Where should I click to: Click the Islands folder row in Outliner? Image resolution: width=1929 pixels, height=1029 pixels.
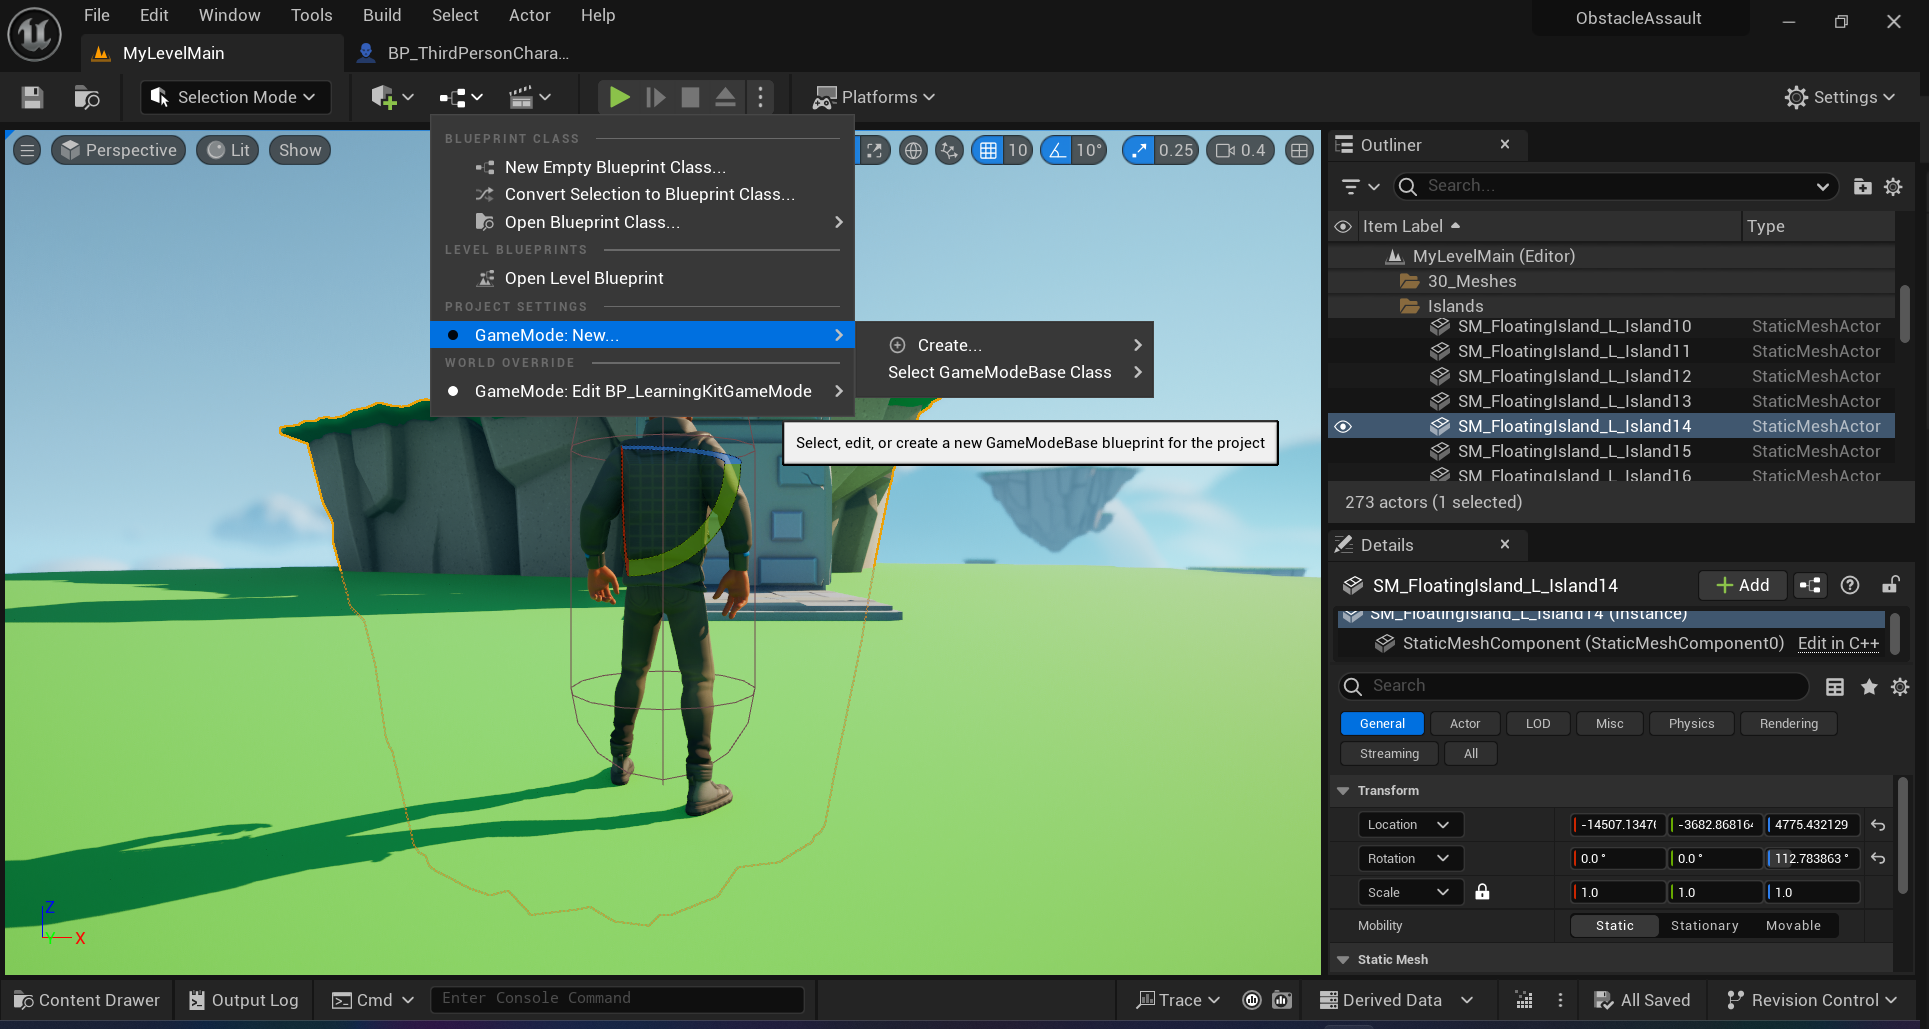click(x=1611, y=306)
